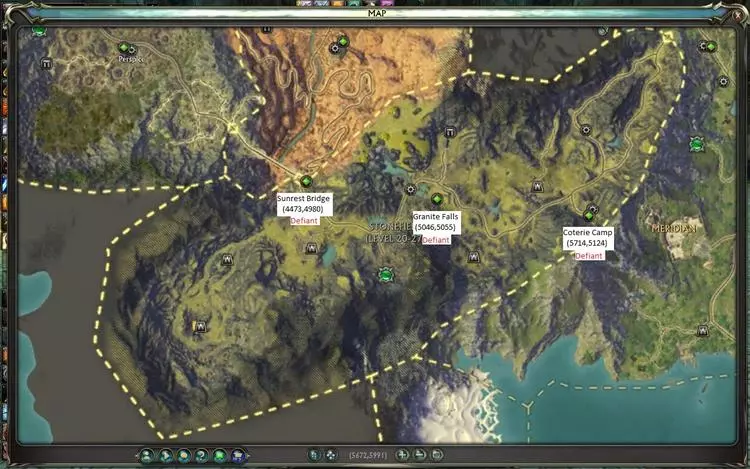The height and width of the screenshot is (469, 750).
Task: Click the gear icon above Coterie Camp diamond
Action: point(593,208)
